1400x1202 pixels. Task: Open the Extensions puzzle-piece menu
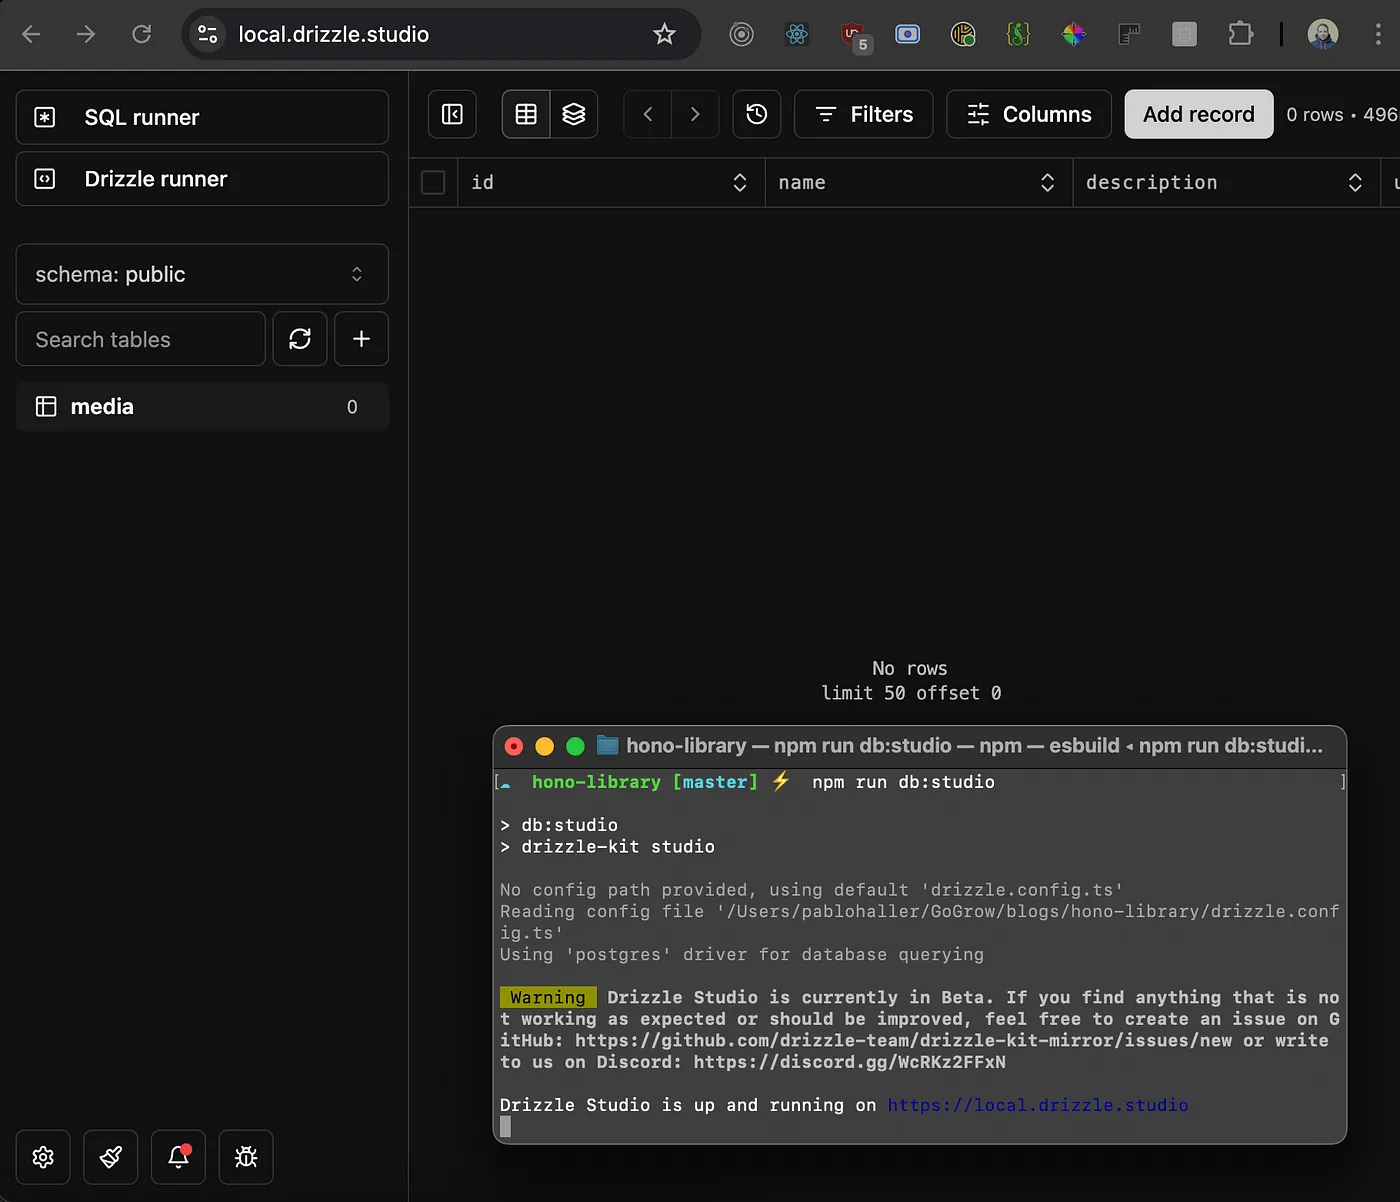click(x=1240, y=34)
